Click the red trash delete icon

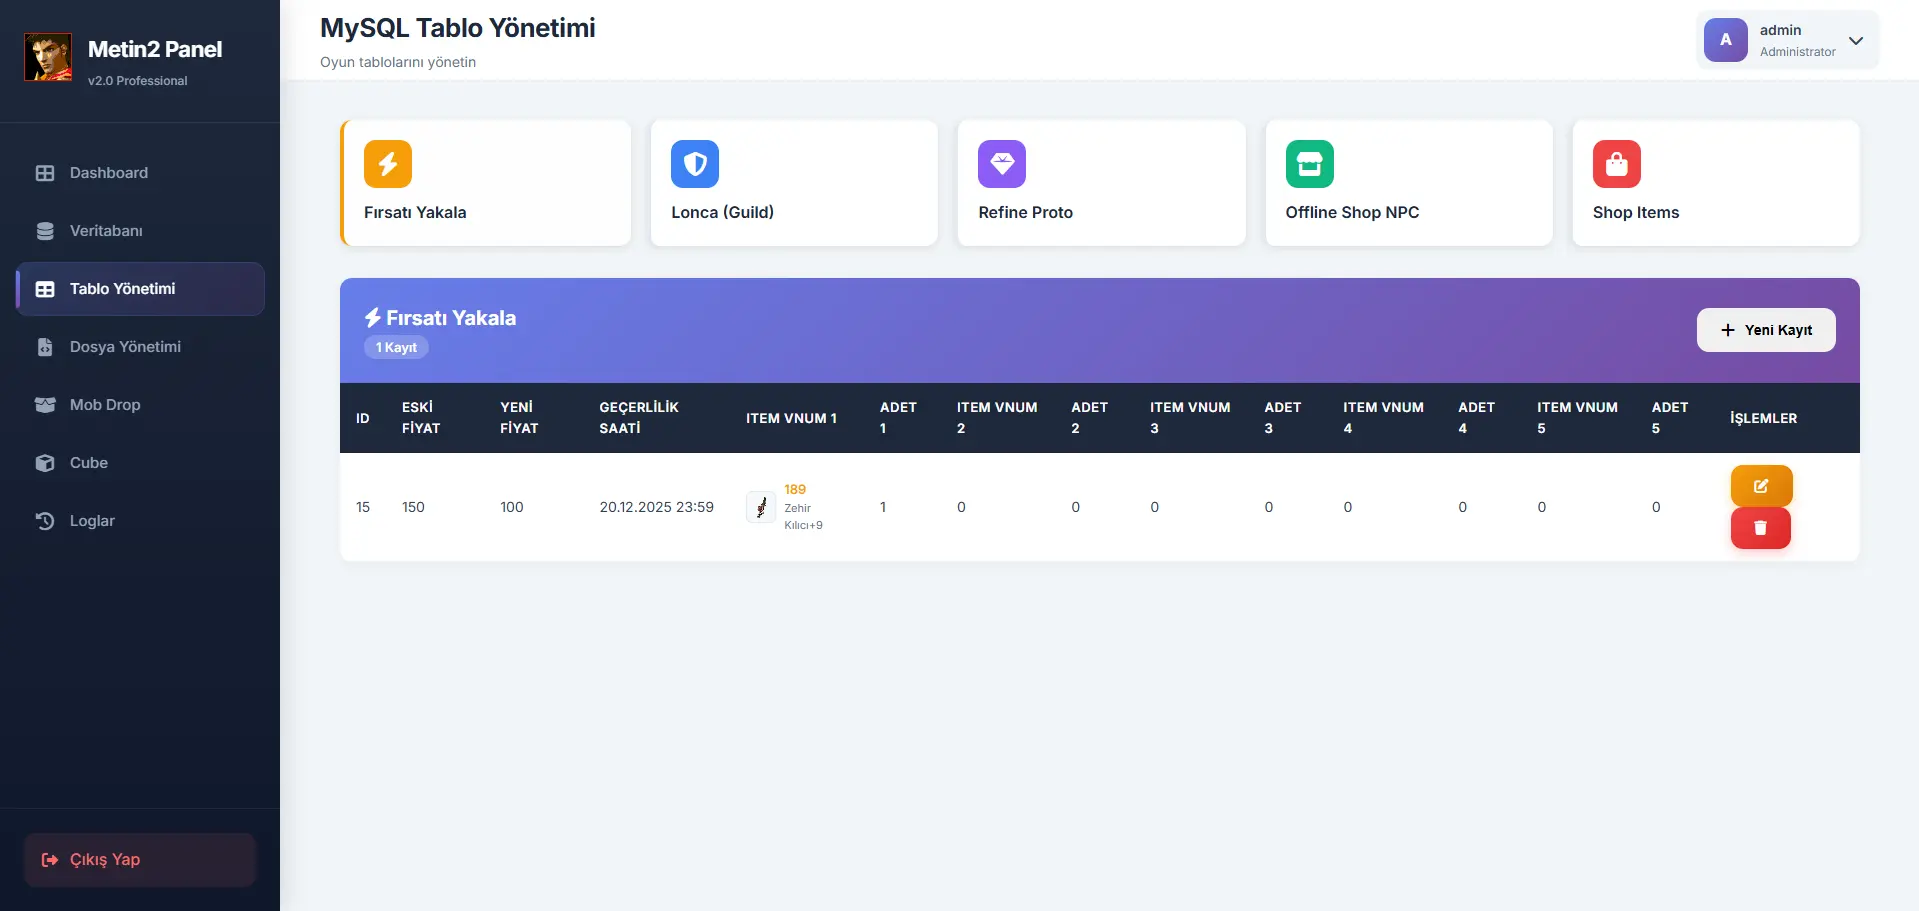[1760, 528]
